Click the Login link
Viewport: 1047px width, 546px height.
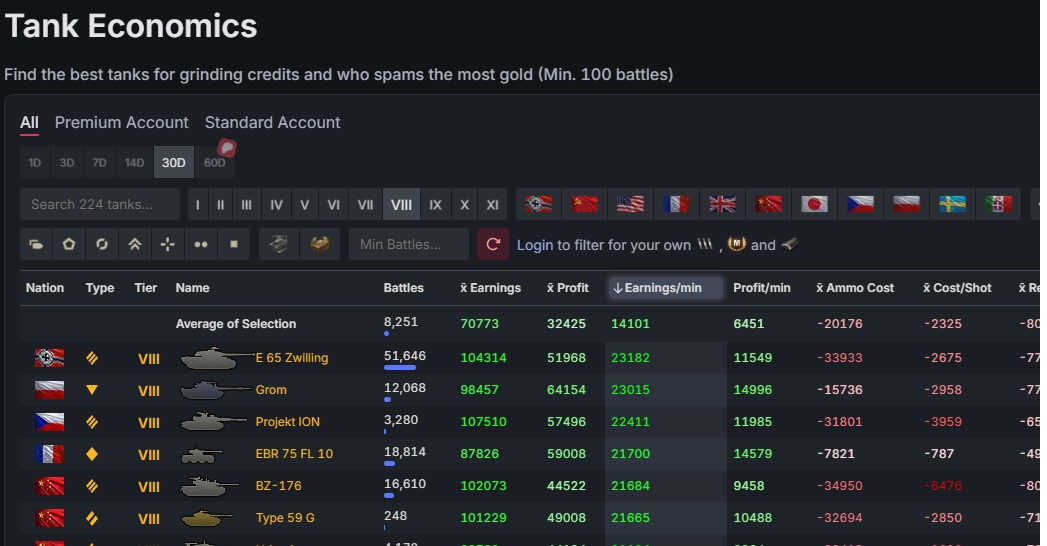[534, 245]
